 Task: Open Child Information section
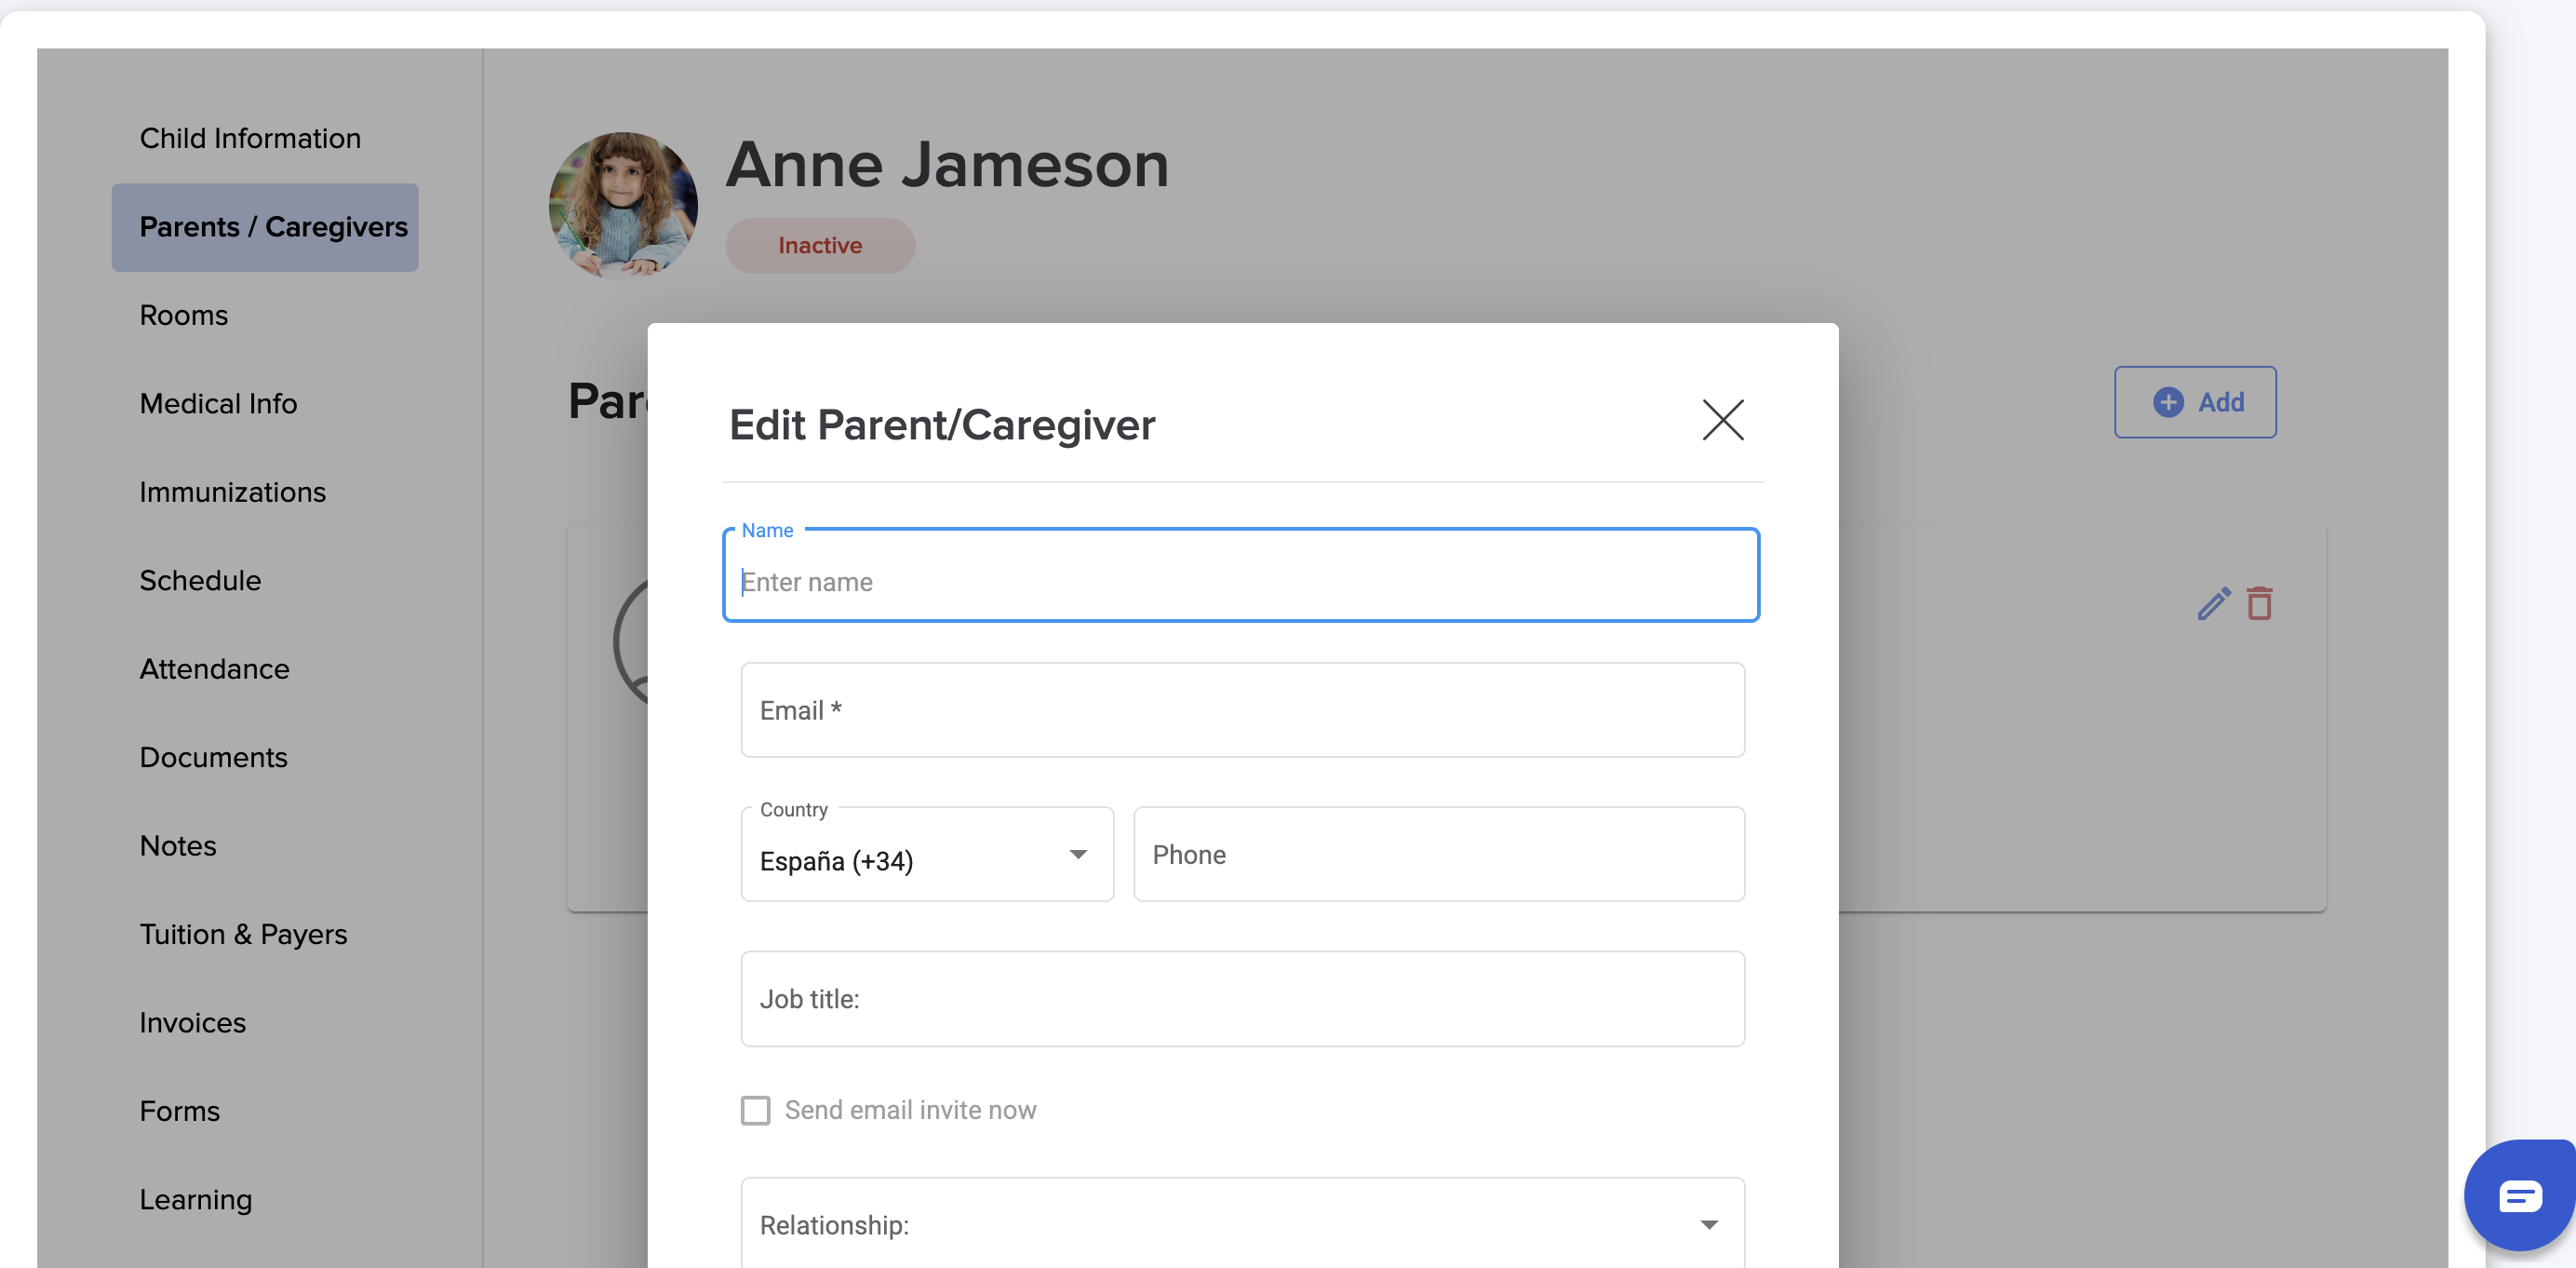250,138
